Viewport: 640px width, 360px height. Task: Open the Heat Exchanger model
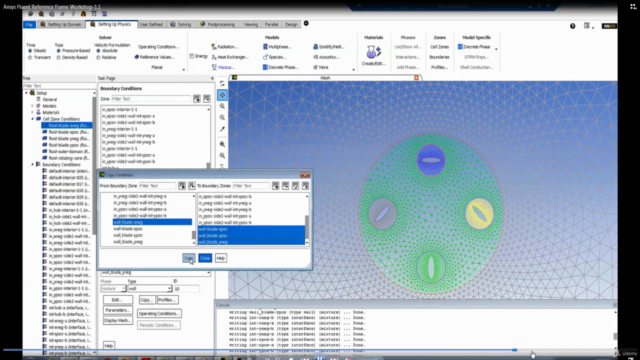click(x=229, y=57)
